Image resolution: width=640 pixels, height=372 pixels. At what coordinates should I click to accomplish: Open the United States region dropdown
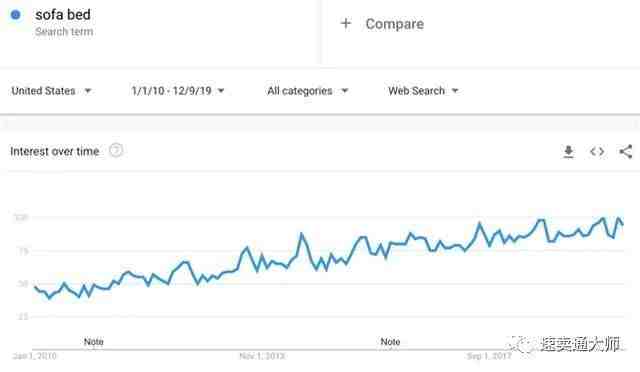point(51,91)
